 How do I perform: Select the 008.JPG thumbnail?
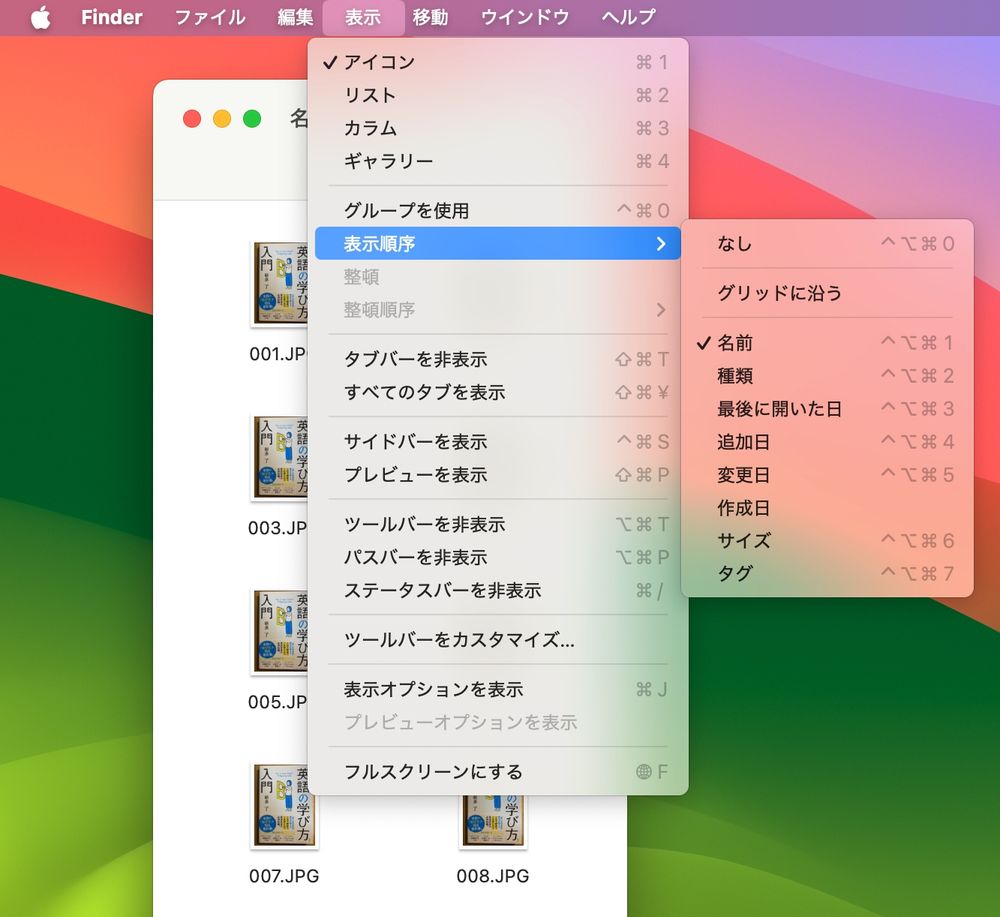[x=492, y=821]
